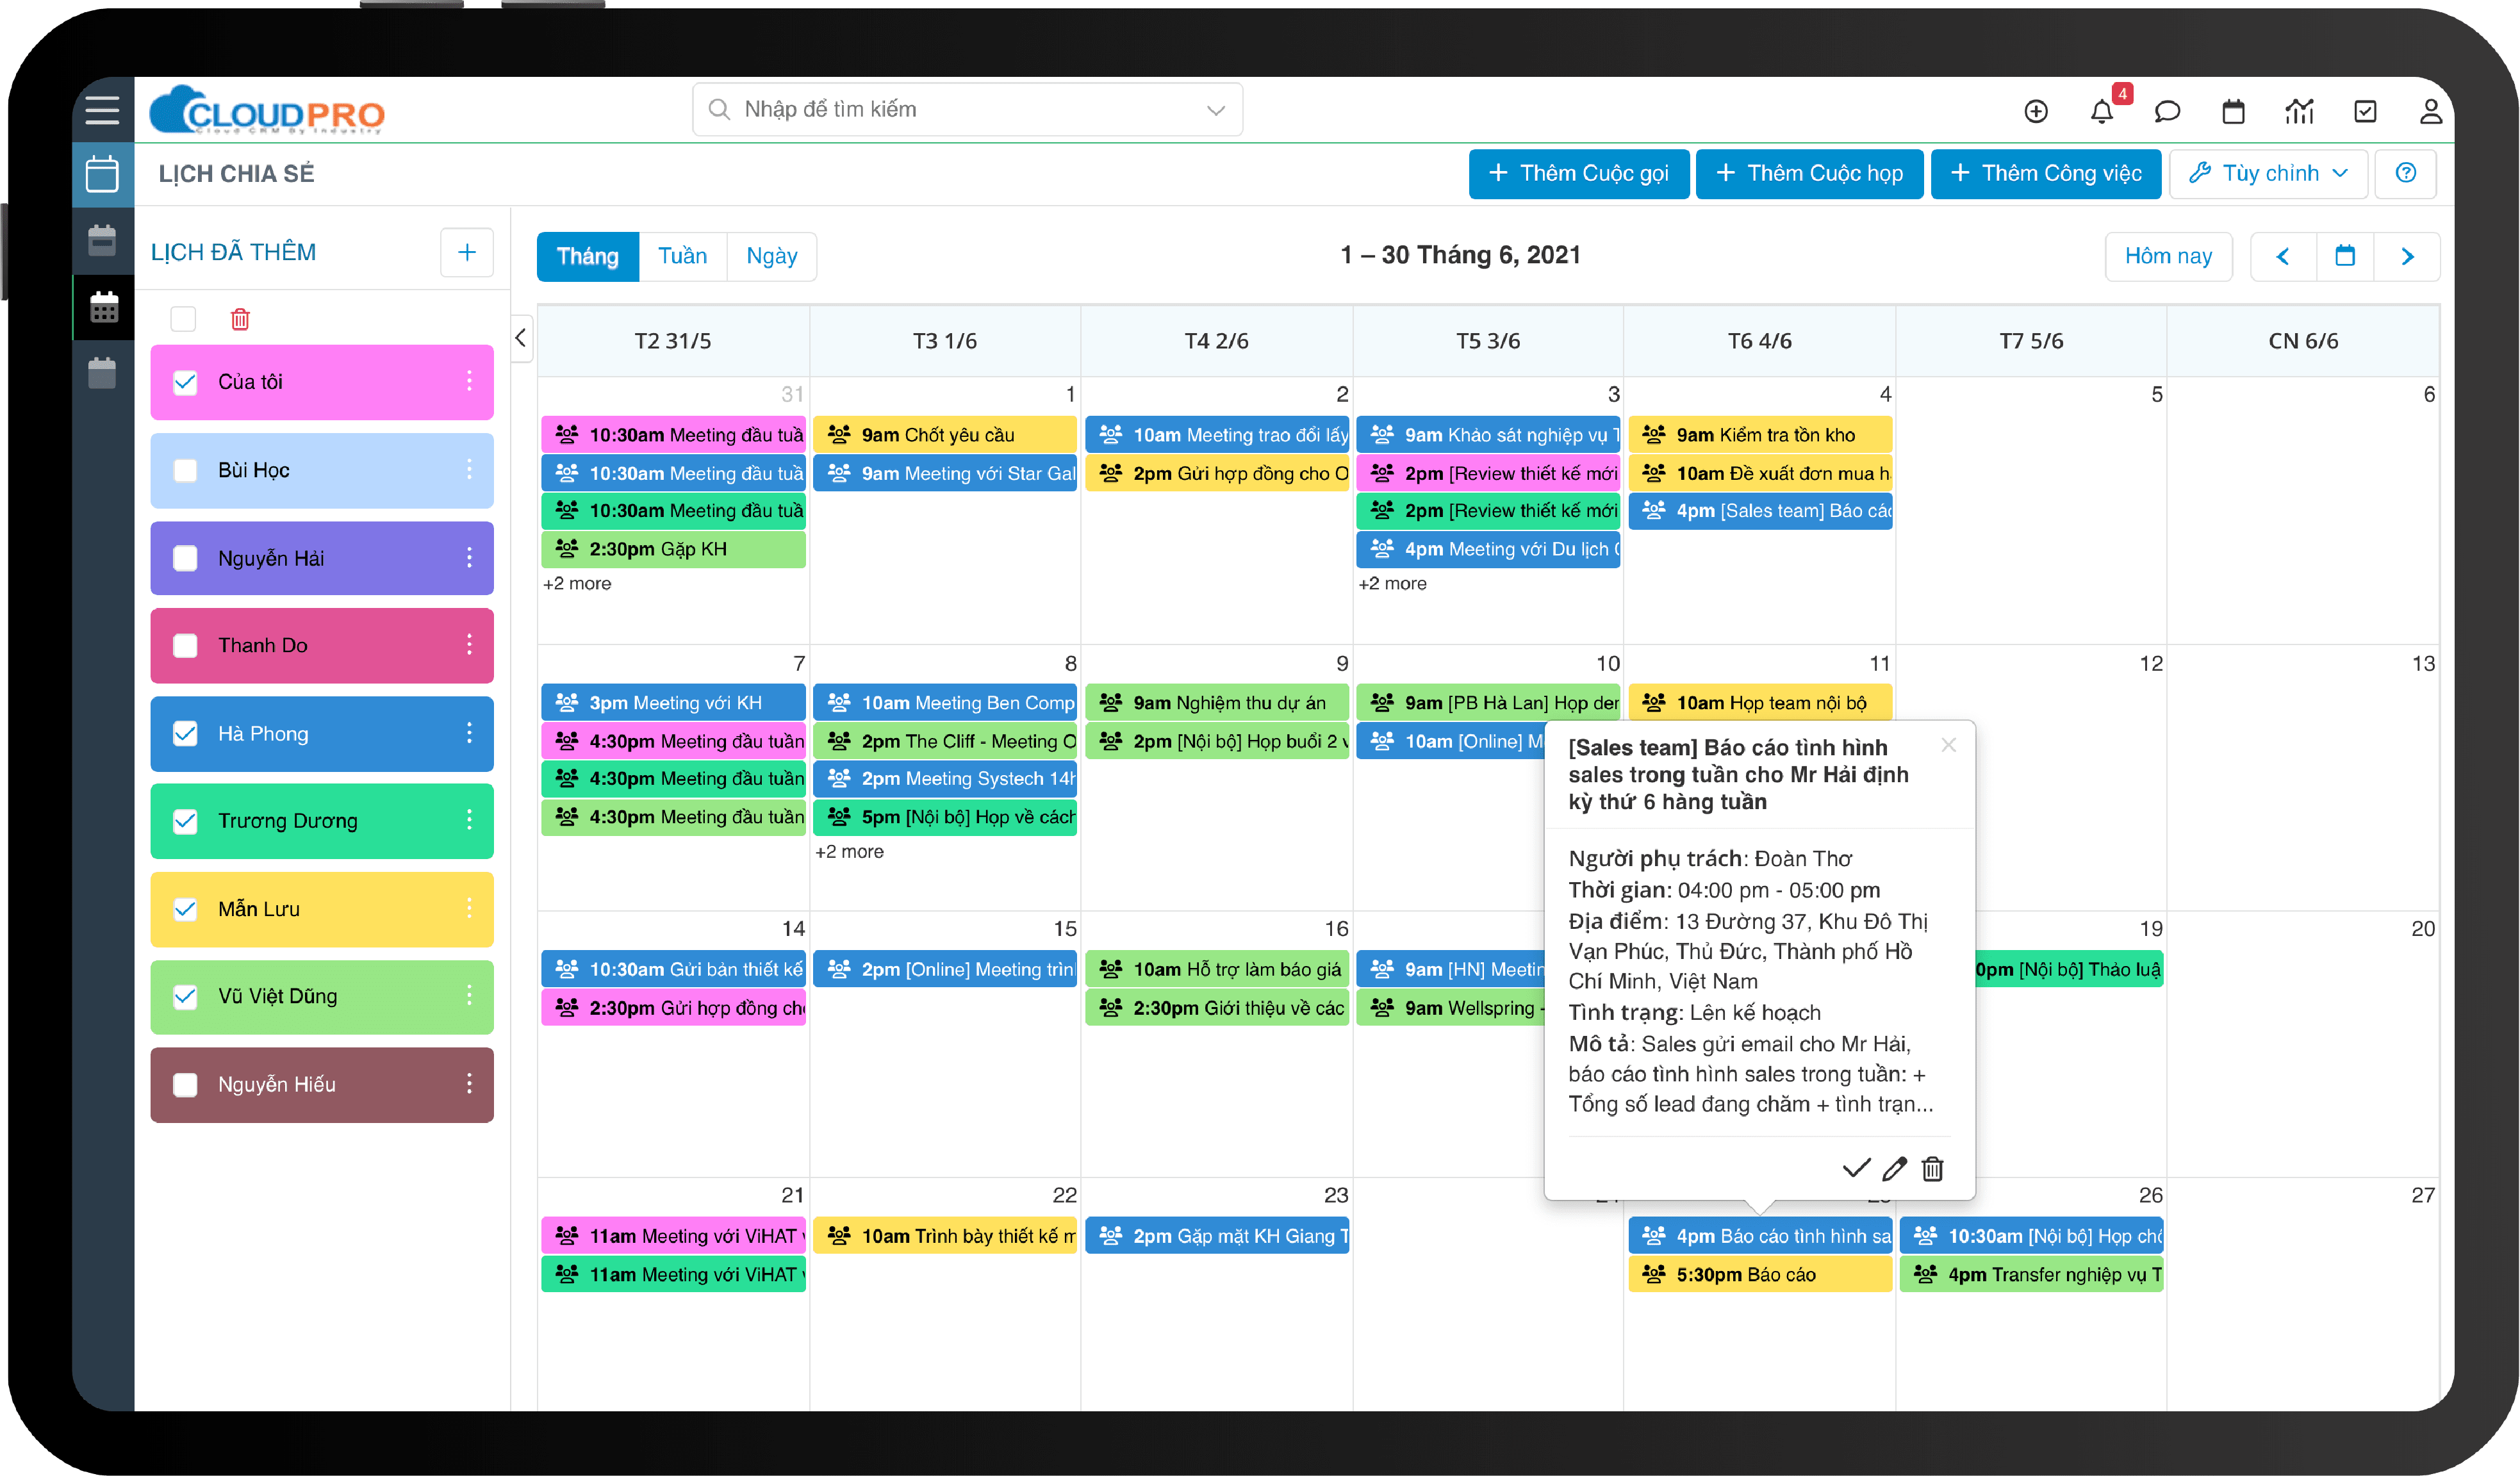The width and height of the screenshot is (2520, 1476).
Task: Click the chat bubble icon in header
Action: pyautogui.click(x=2167, y=111)
